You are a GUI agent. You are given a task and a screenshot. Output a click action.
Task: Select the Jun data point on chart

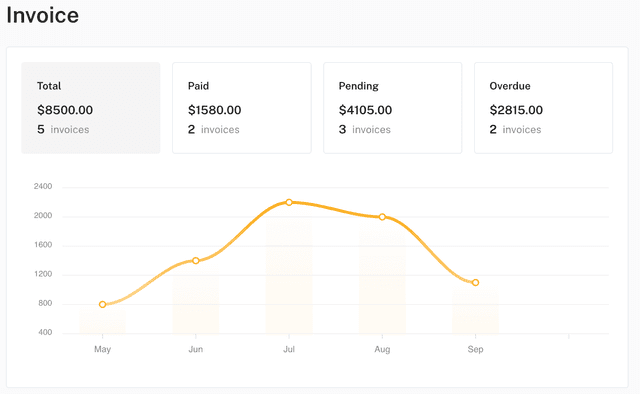196,260
